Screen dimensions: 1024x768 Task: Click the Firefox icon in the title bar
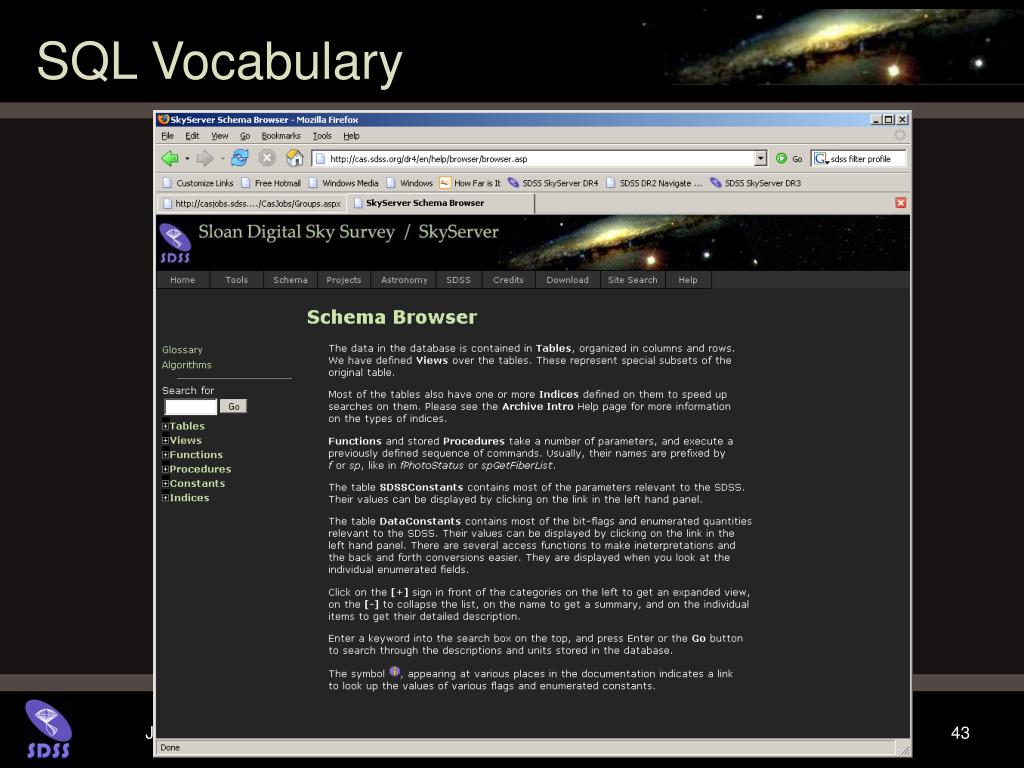[163, 120]
